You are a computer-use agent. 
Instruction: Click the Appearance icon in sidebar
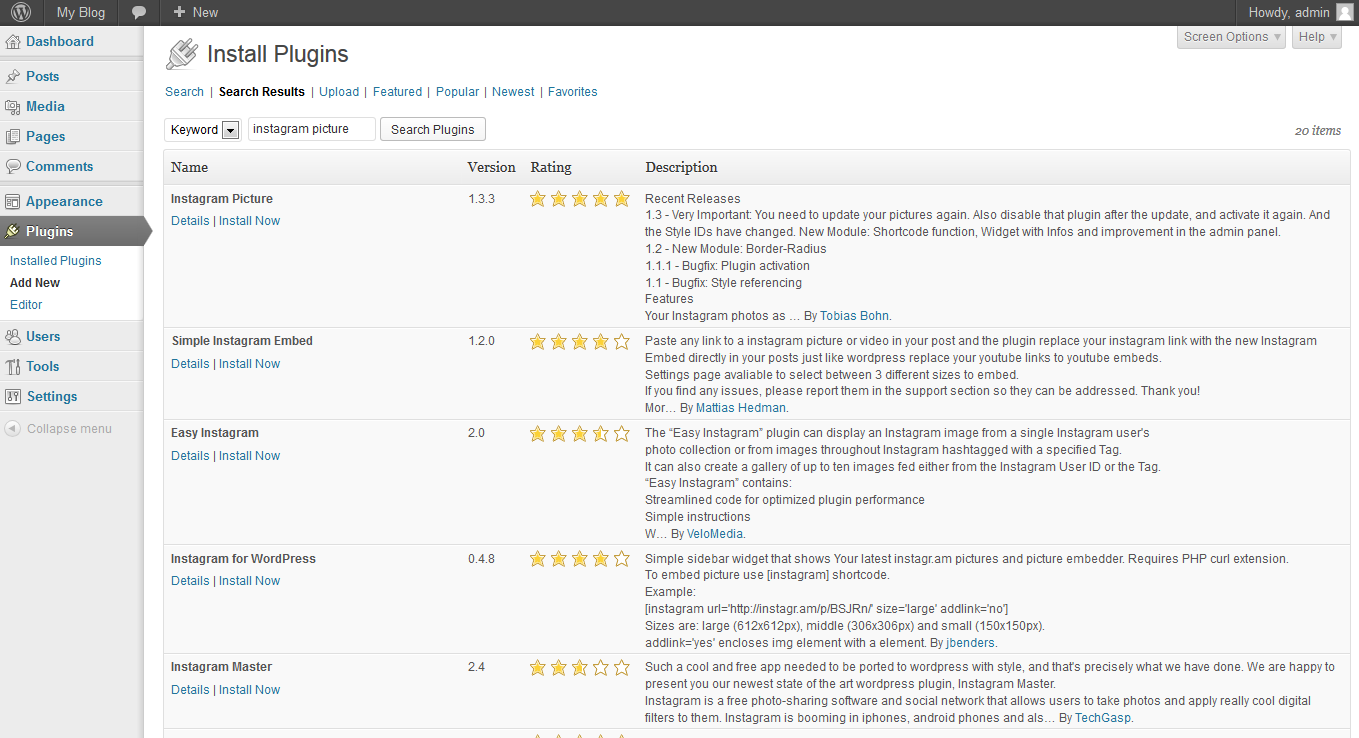13,202
